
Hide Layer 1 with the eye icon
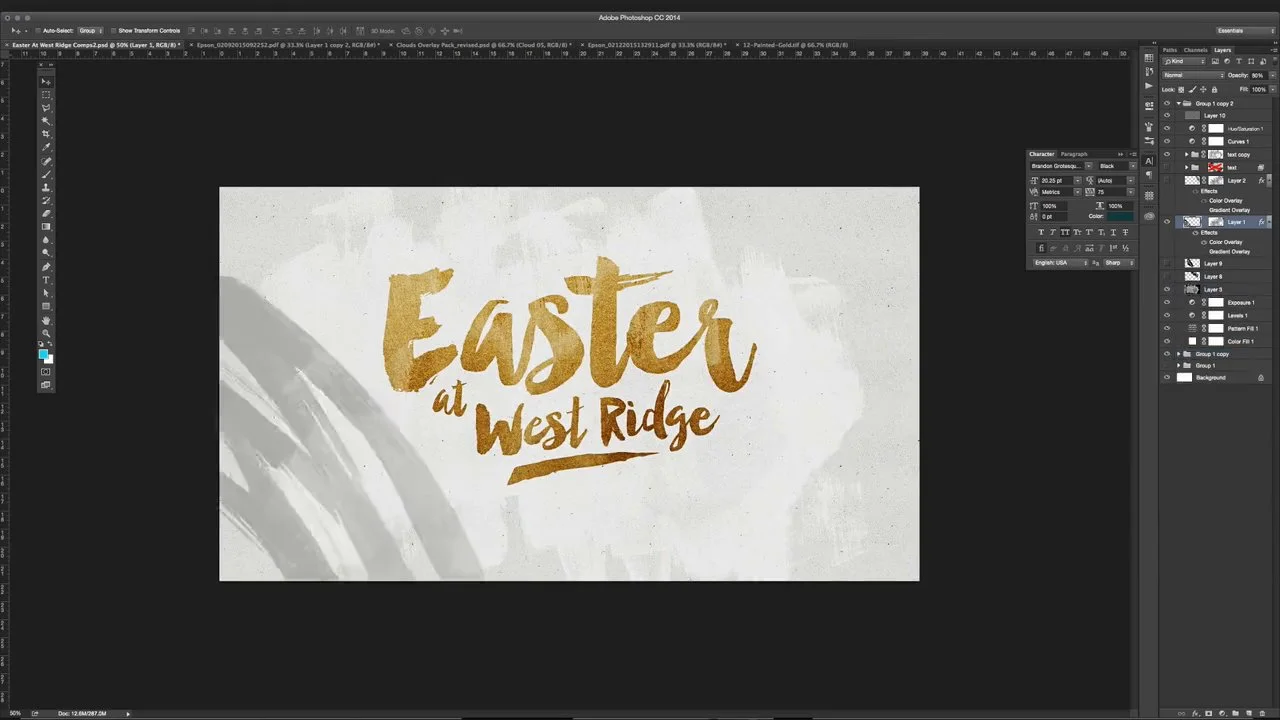[1166, 221]
